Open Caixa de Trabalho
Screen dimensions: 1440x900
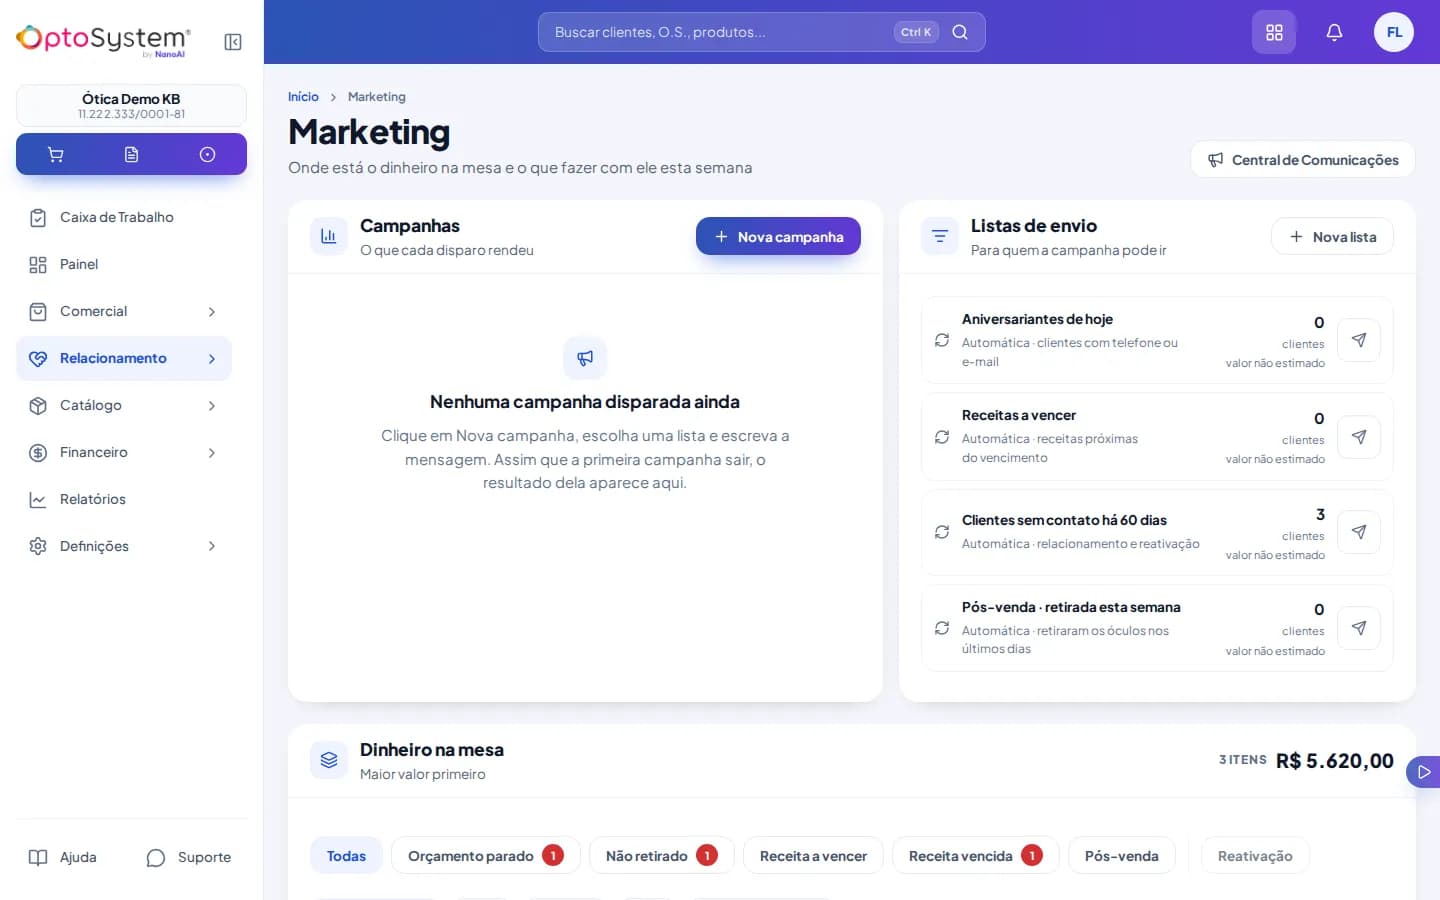tap(124, 217)
